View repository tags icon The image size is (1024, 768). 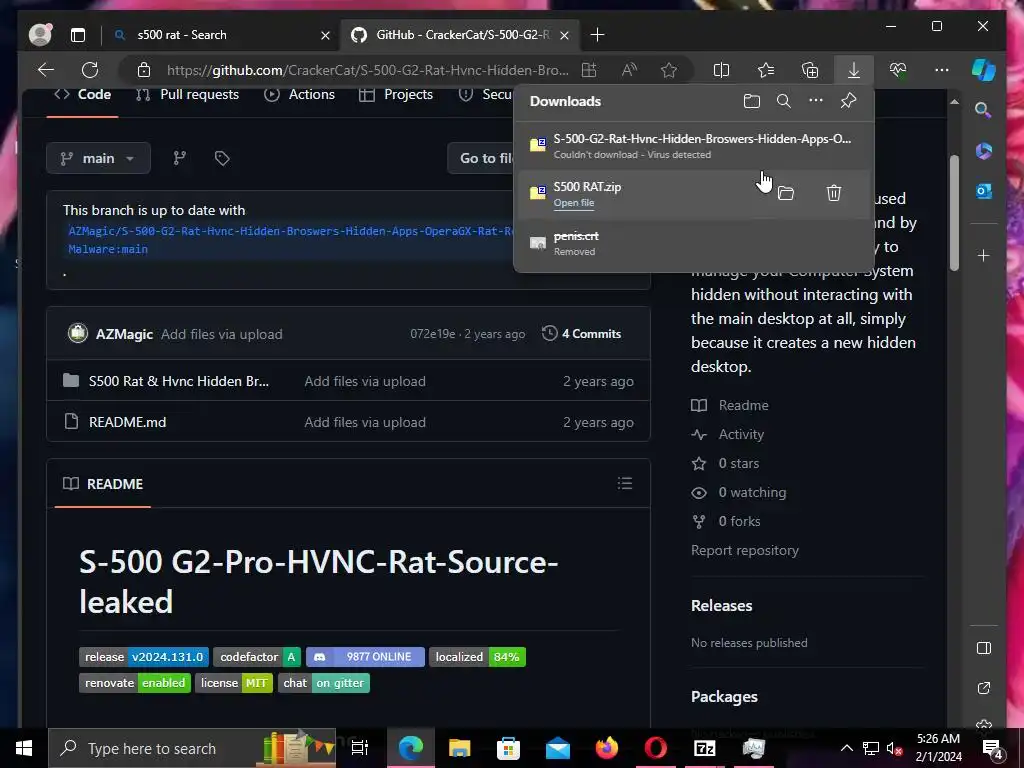(x=222, y=158)
